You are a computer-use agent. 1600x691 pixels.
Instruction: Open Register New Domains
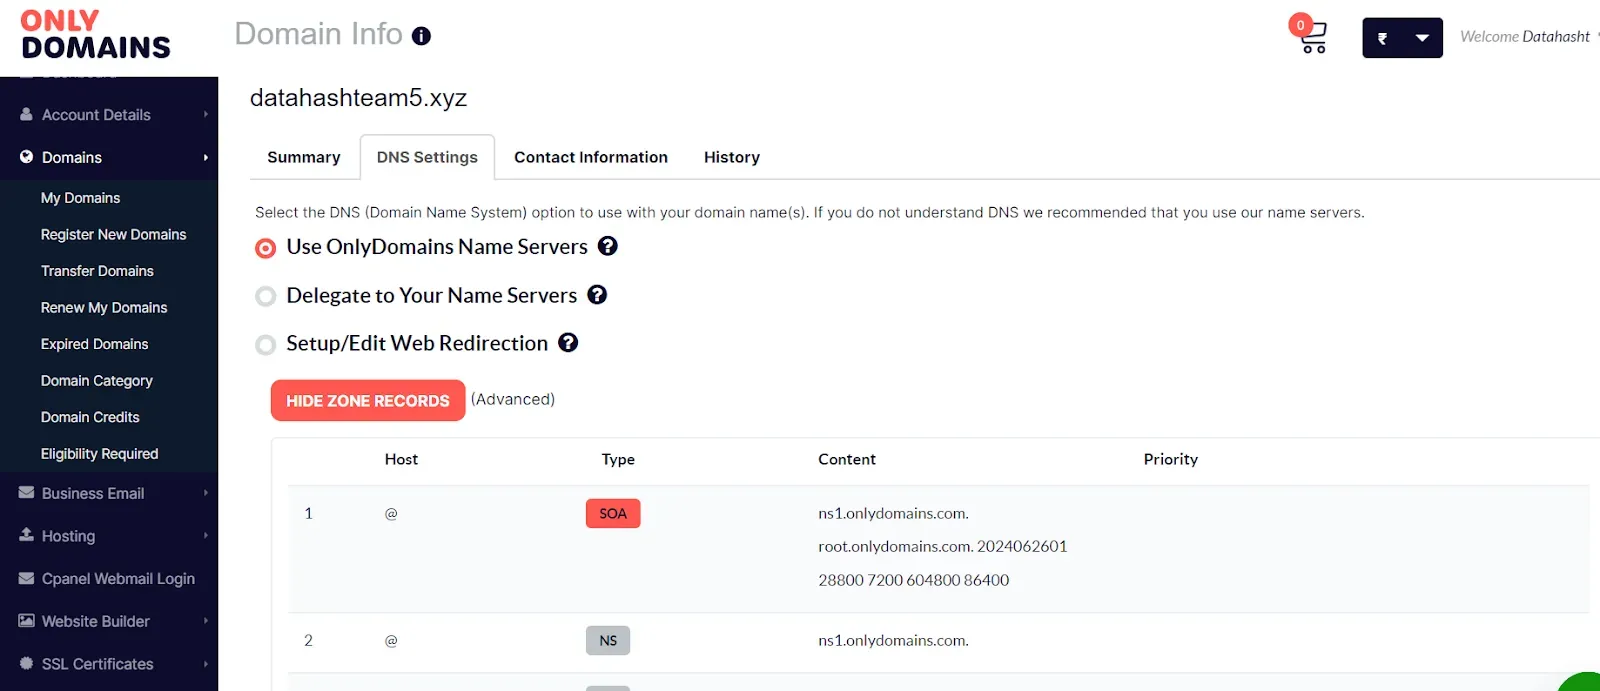[x=113, y=234]
